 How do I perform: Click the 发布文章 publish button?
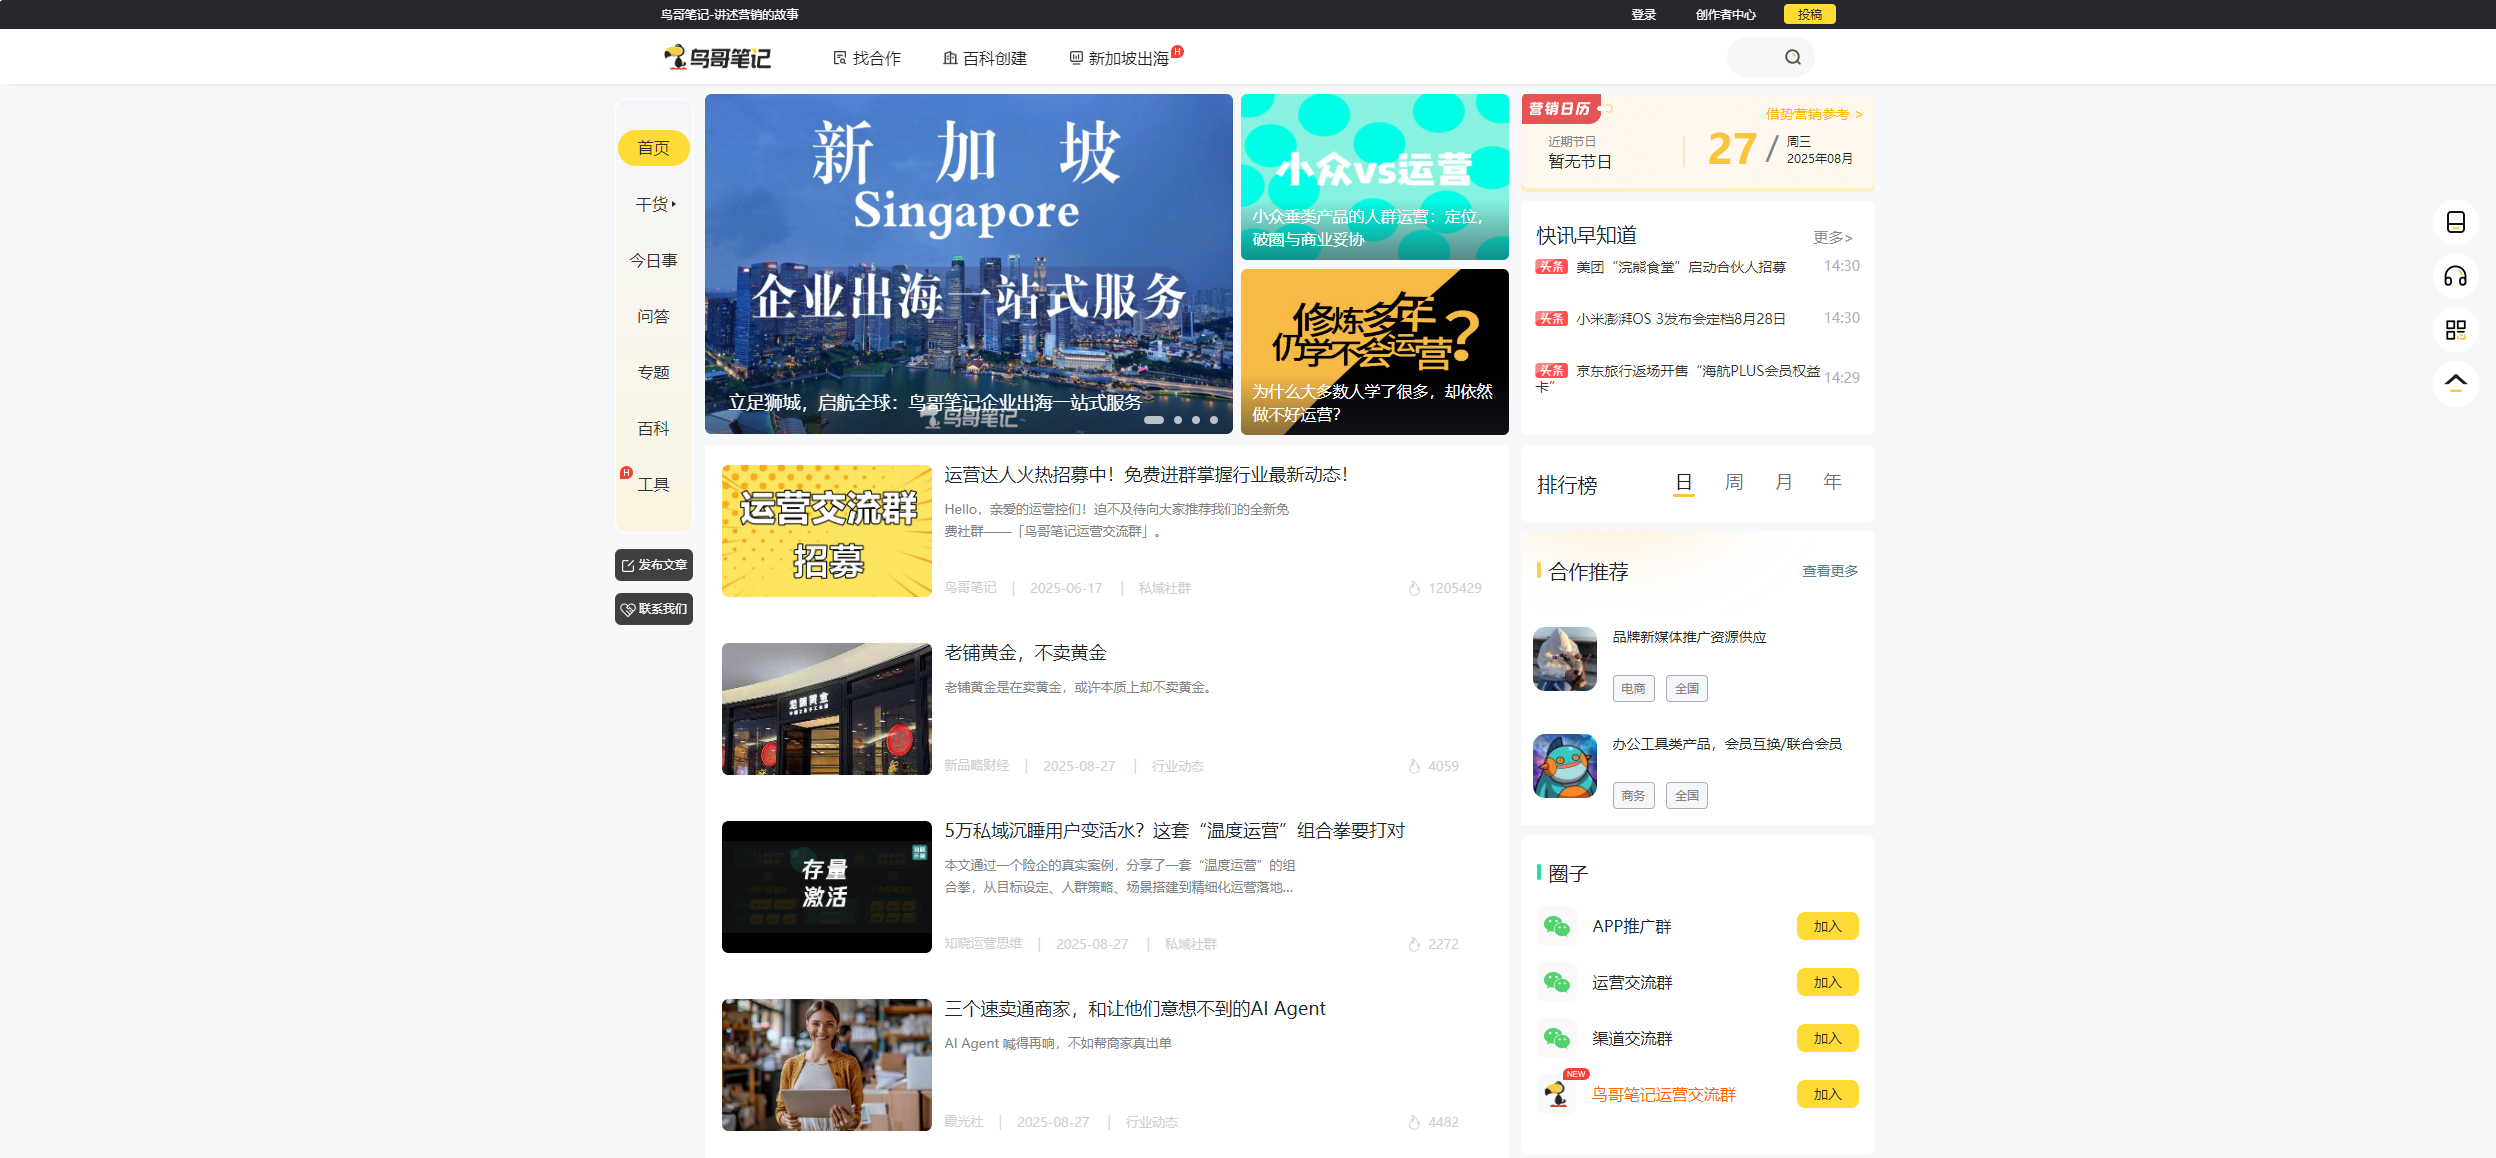click(x=654, y=564)
